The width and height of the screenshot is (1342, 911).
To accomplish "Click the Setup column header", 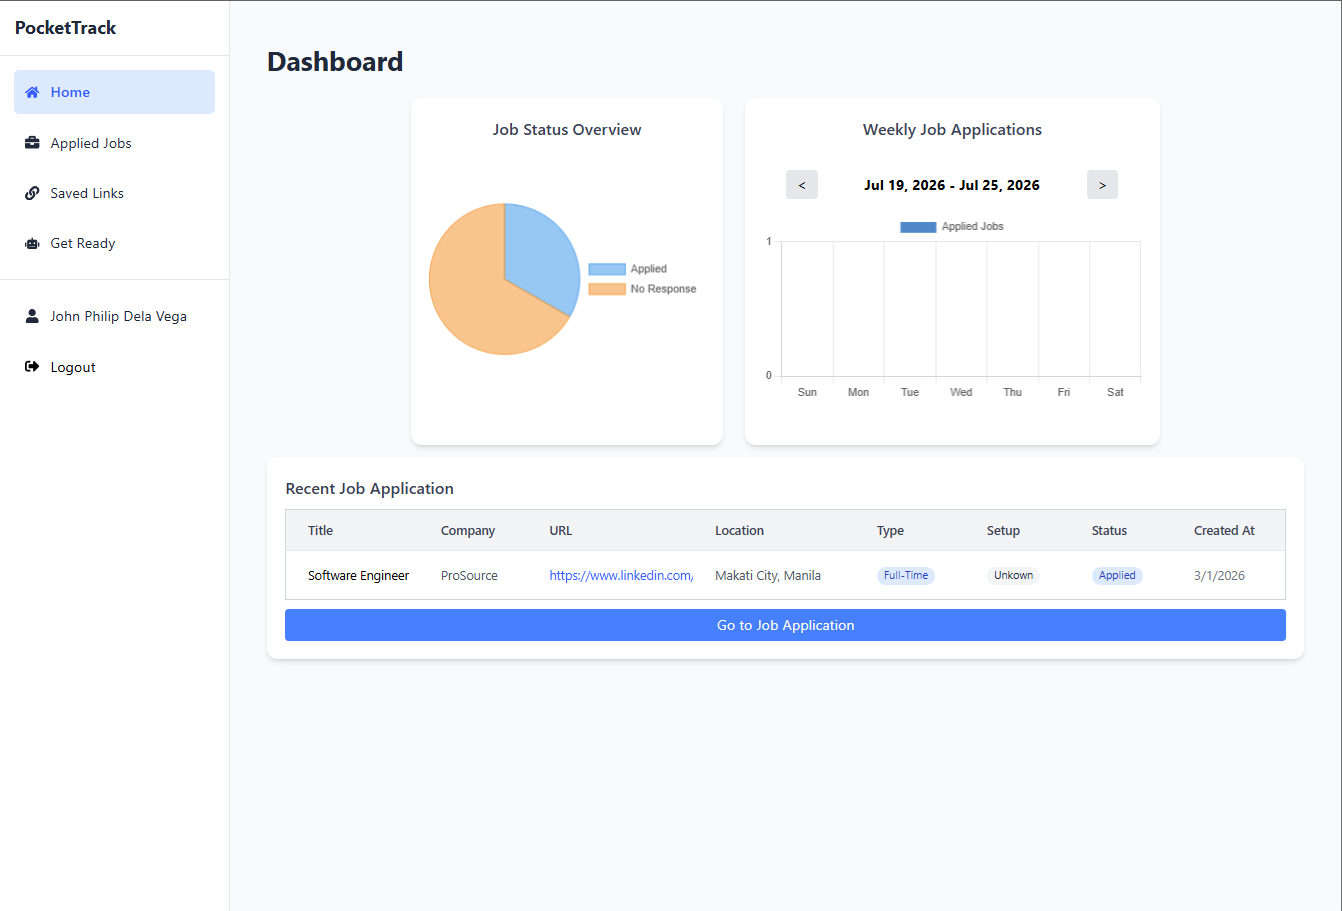I will click(1003, 531).
